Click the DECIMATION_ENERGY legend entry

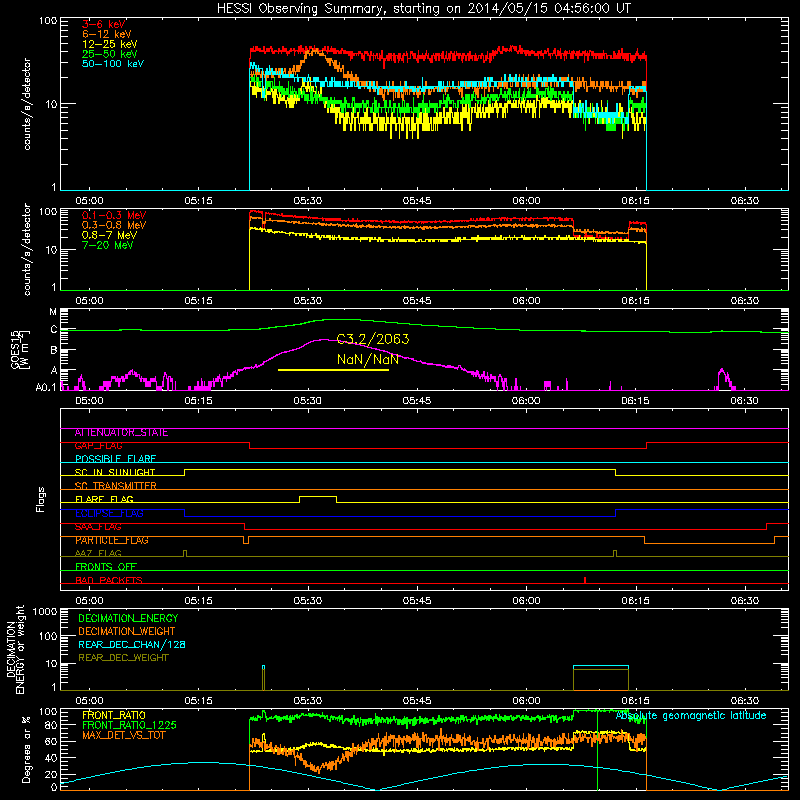(128, 618)
